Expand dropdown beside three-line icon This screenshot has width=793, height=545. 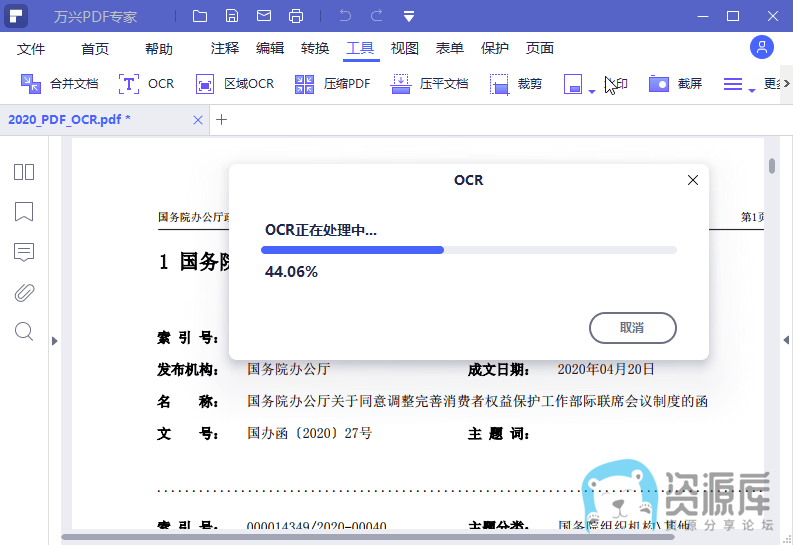click(752, 91)
